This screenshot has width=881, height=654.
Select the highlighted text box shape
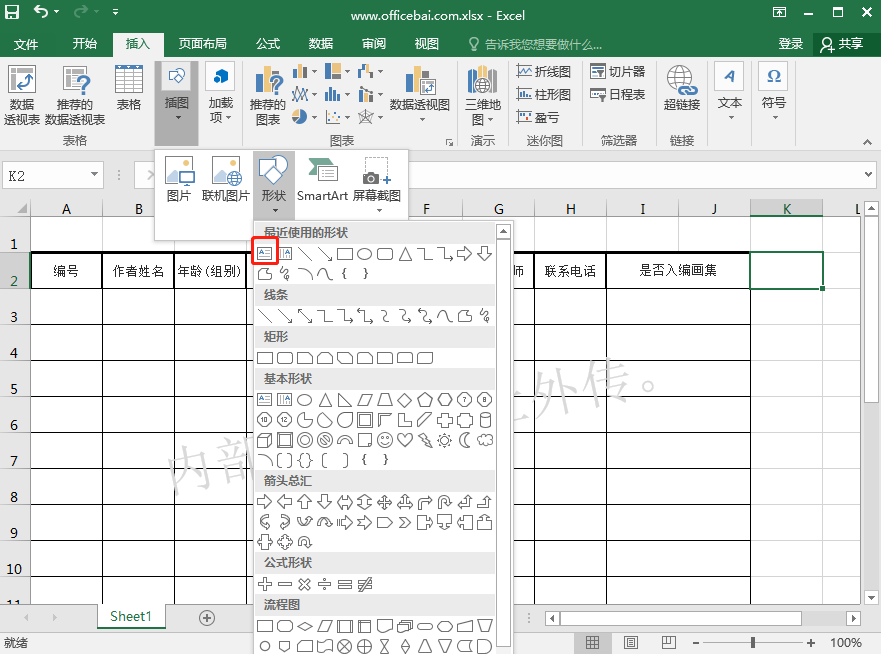(265, 254)
